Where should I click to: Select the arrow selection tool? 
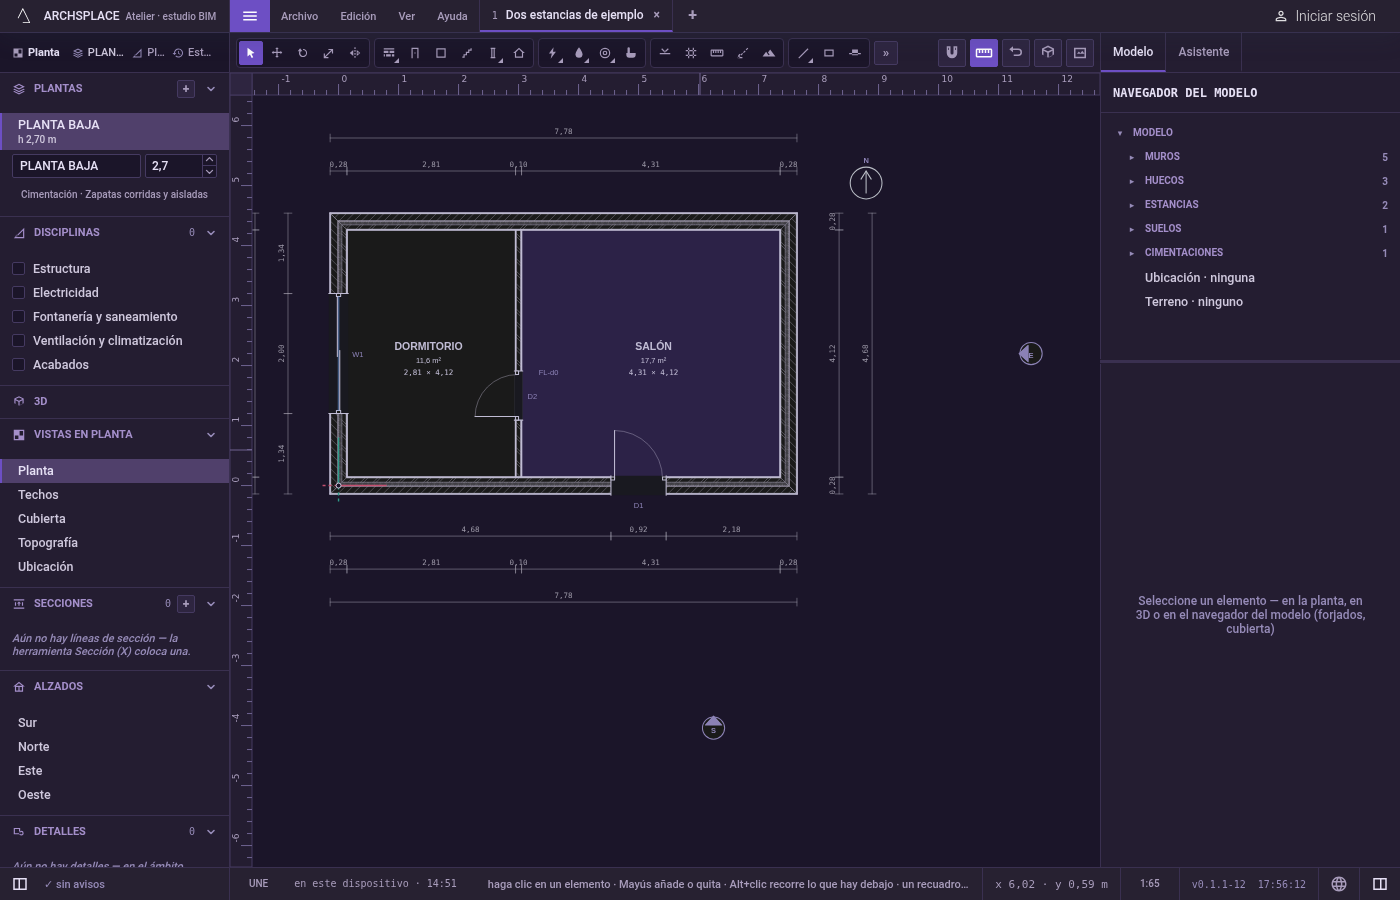[x=251, y=53]
